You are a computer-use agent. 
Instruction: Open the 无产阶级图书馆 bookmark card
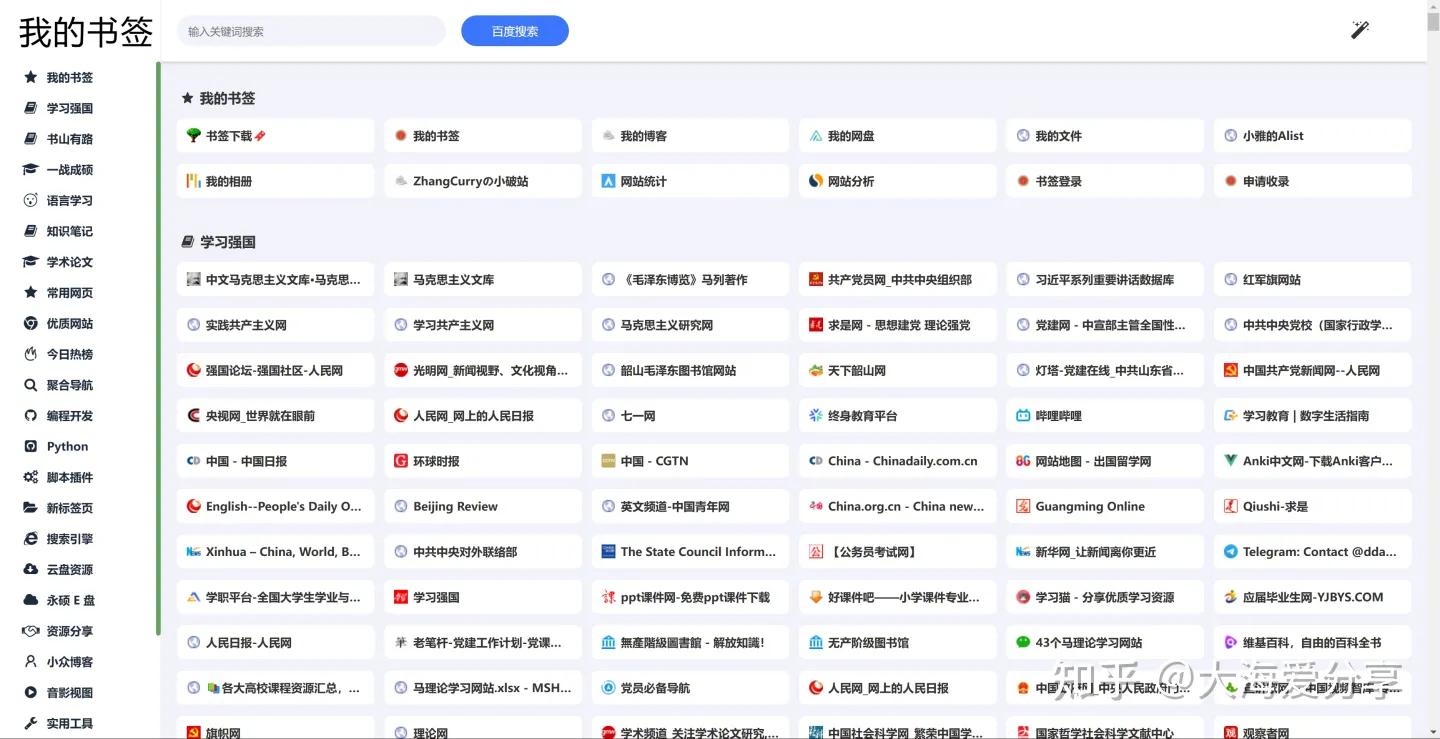[x=898, y=643]
